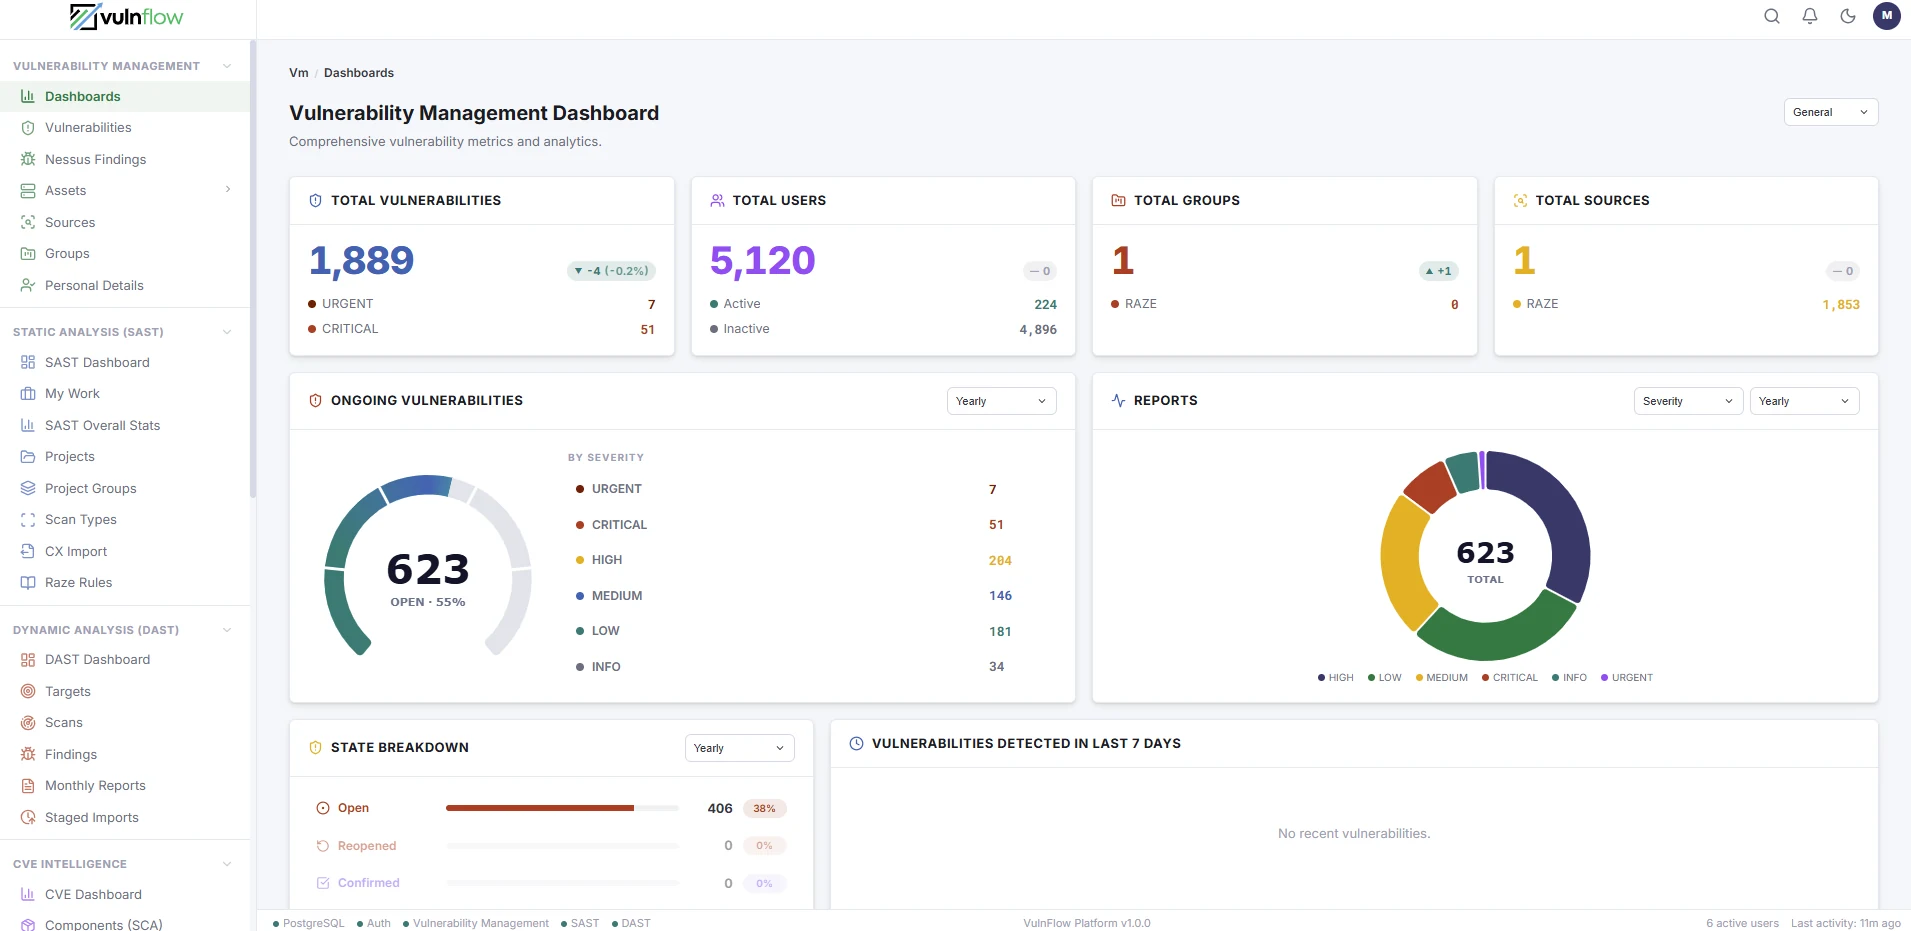Click the HIGH legend swatch in Reports

1322,678
